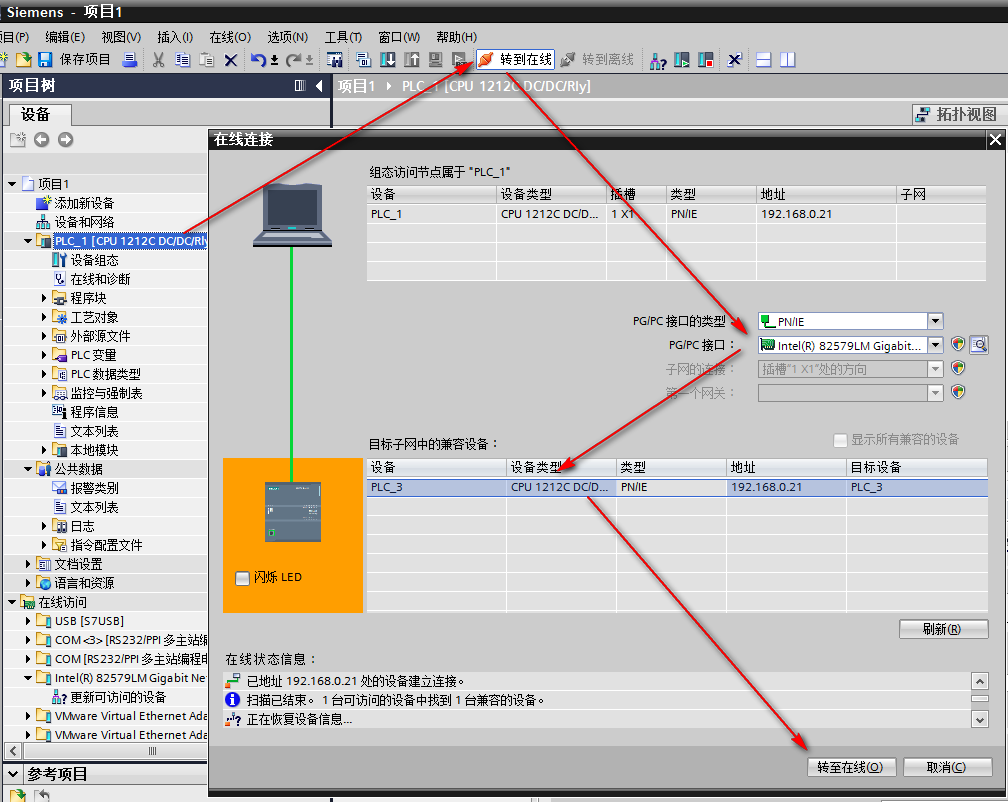Click the 取消(C) button

click(x=947, y=767)
